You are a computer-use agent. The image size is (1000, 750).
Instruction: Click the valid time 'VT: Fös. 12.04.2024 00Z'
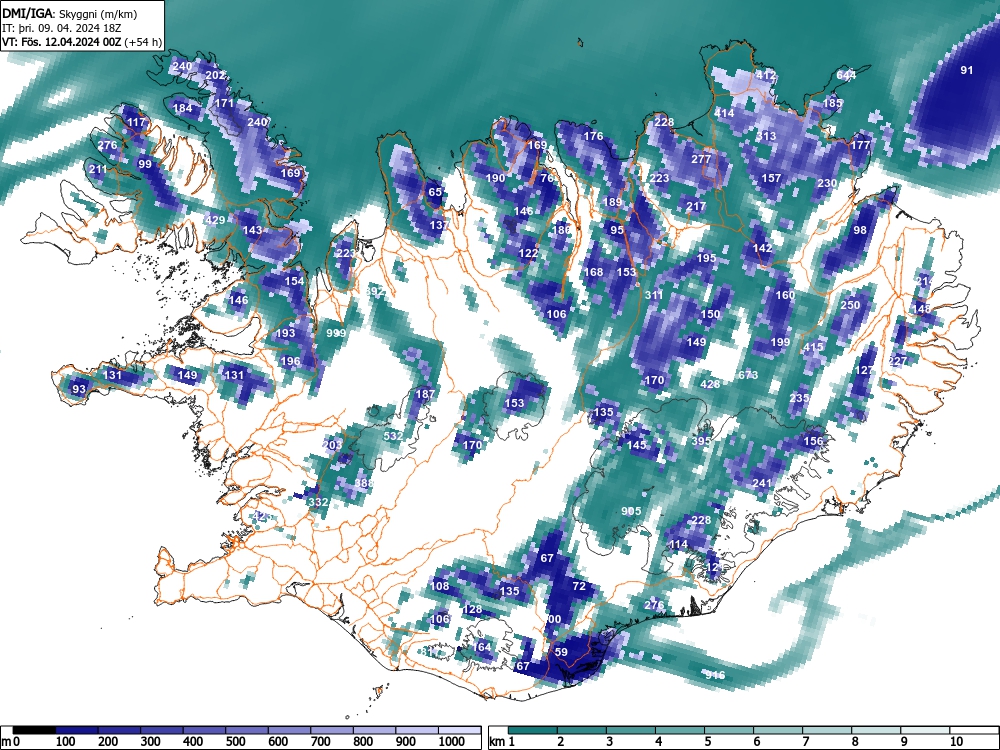click(62, 42)
